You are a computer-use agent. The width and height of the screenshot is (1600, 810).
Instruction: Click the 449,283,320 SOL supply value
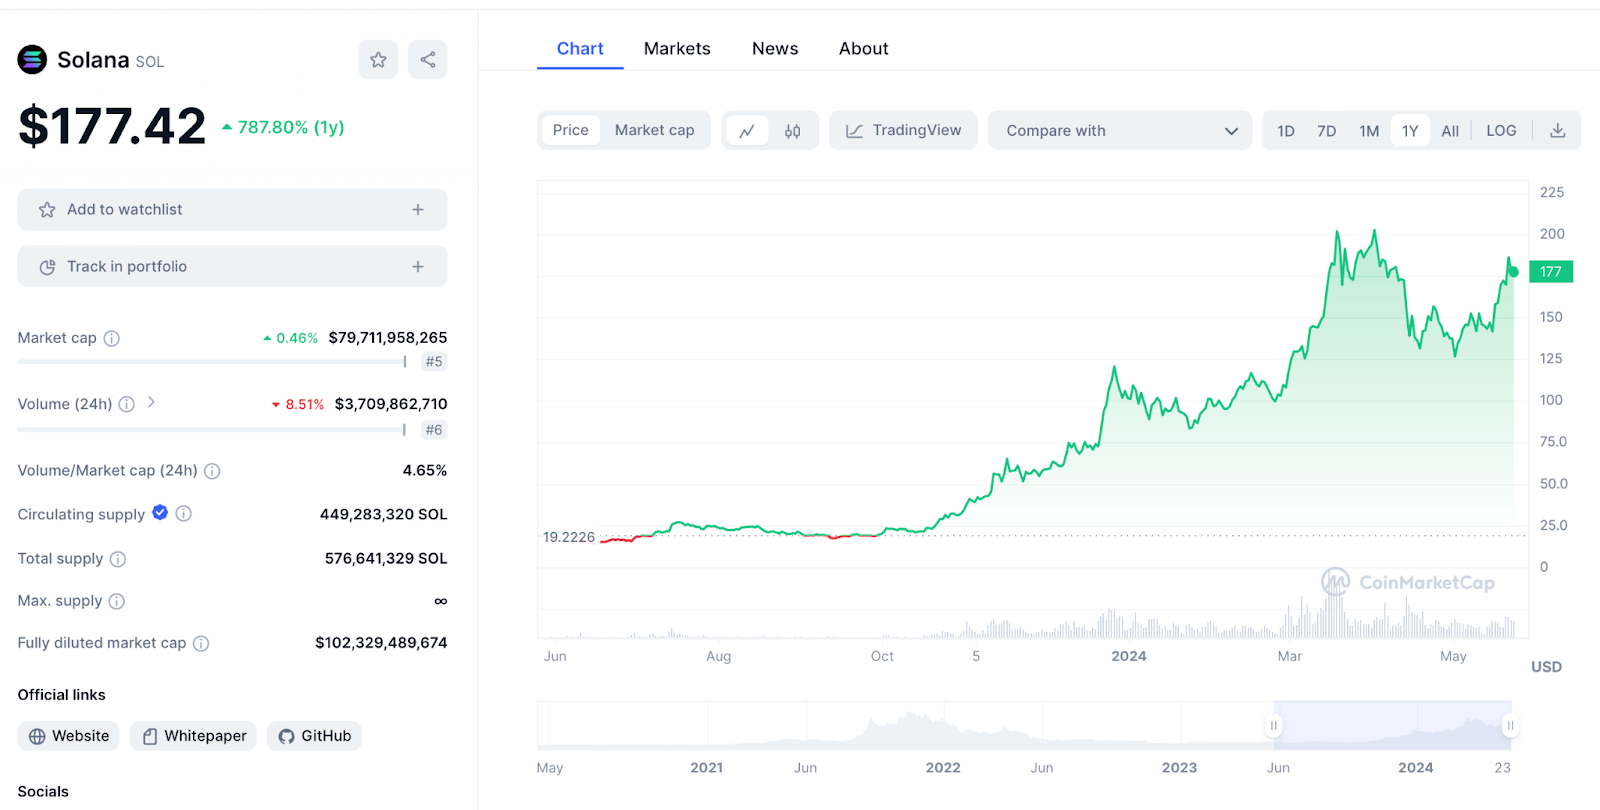[x=384, y=514]
